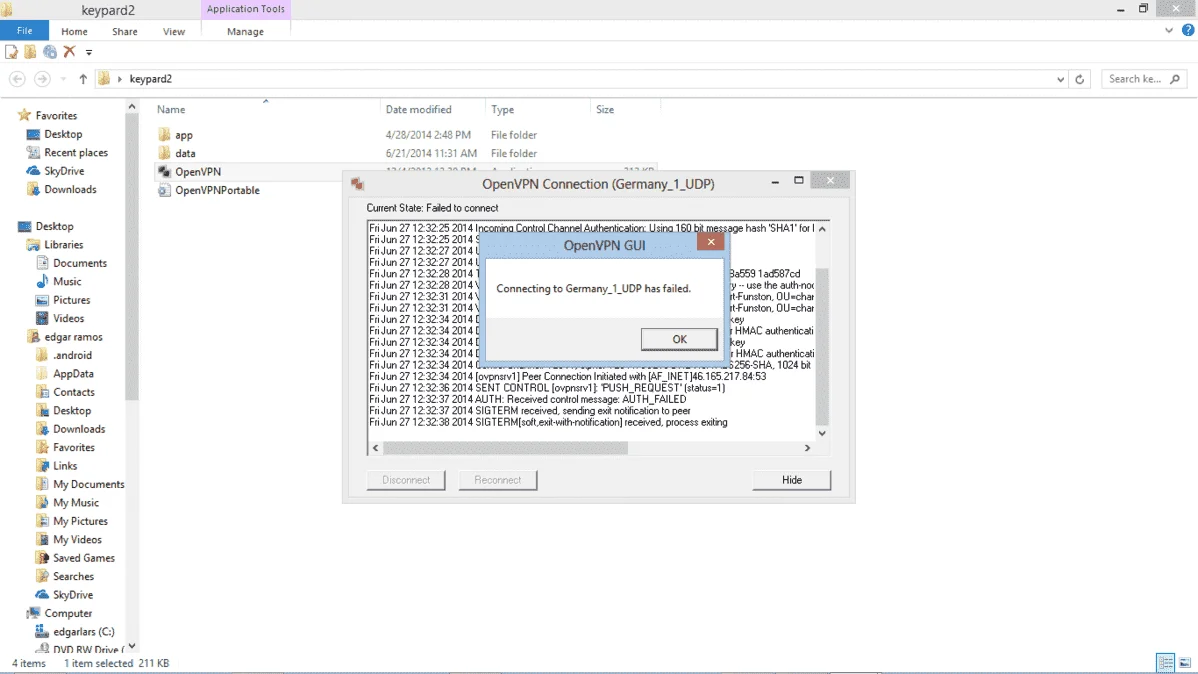Screen dimensions: 1198x674
Task: Click the Back navigation arrow
Action: [x=17, y=79]
